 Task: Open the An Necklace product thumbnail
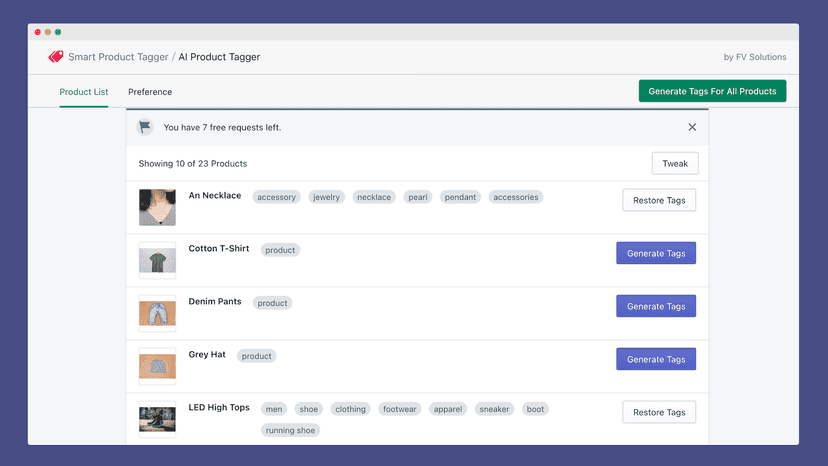157,208
